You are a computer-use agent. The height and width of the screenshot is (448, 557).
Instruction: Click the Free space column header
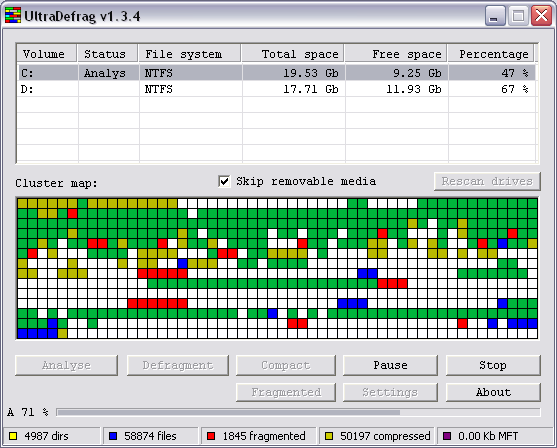396,54
